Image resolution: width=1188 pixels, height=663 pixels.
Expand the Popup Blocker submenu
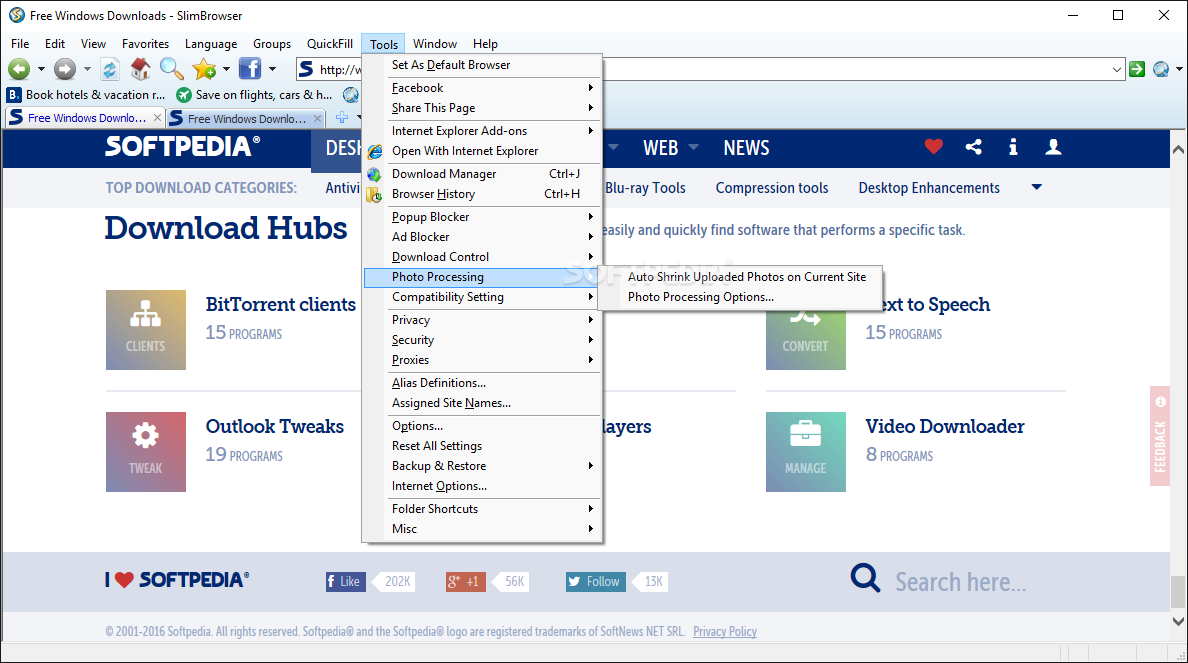(482, 217)
